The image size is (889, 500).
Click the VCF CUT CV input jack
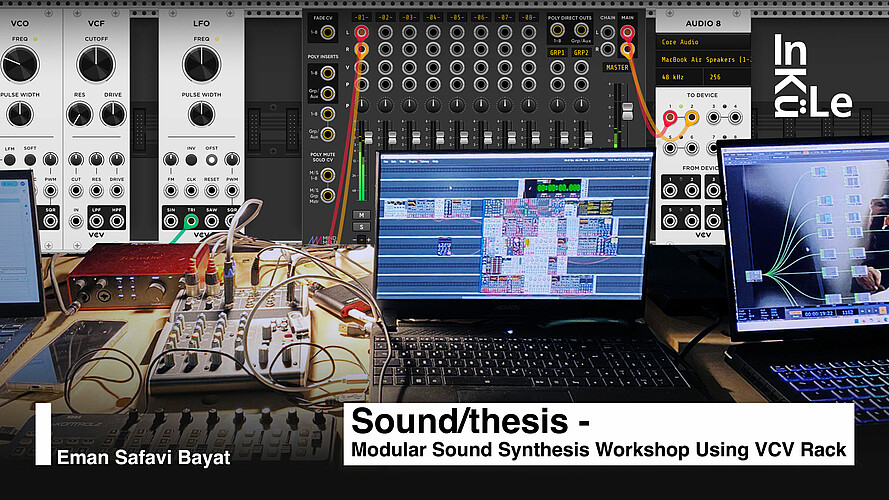pos(76,191)
